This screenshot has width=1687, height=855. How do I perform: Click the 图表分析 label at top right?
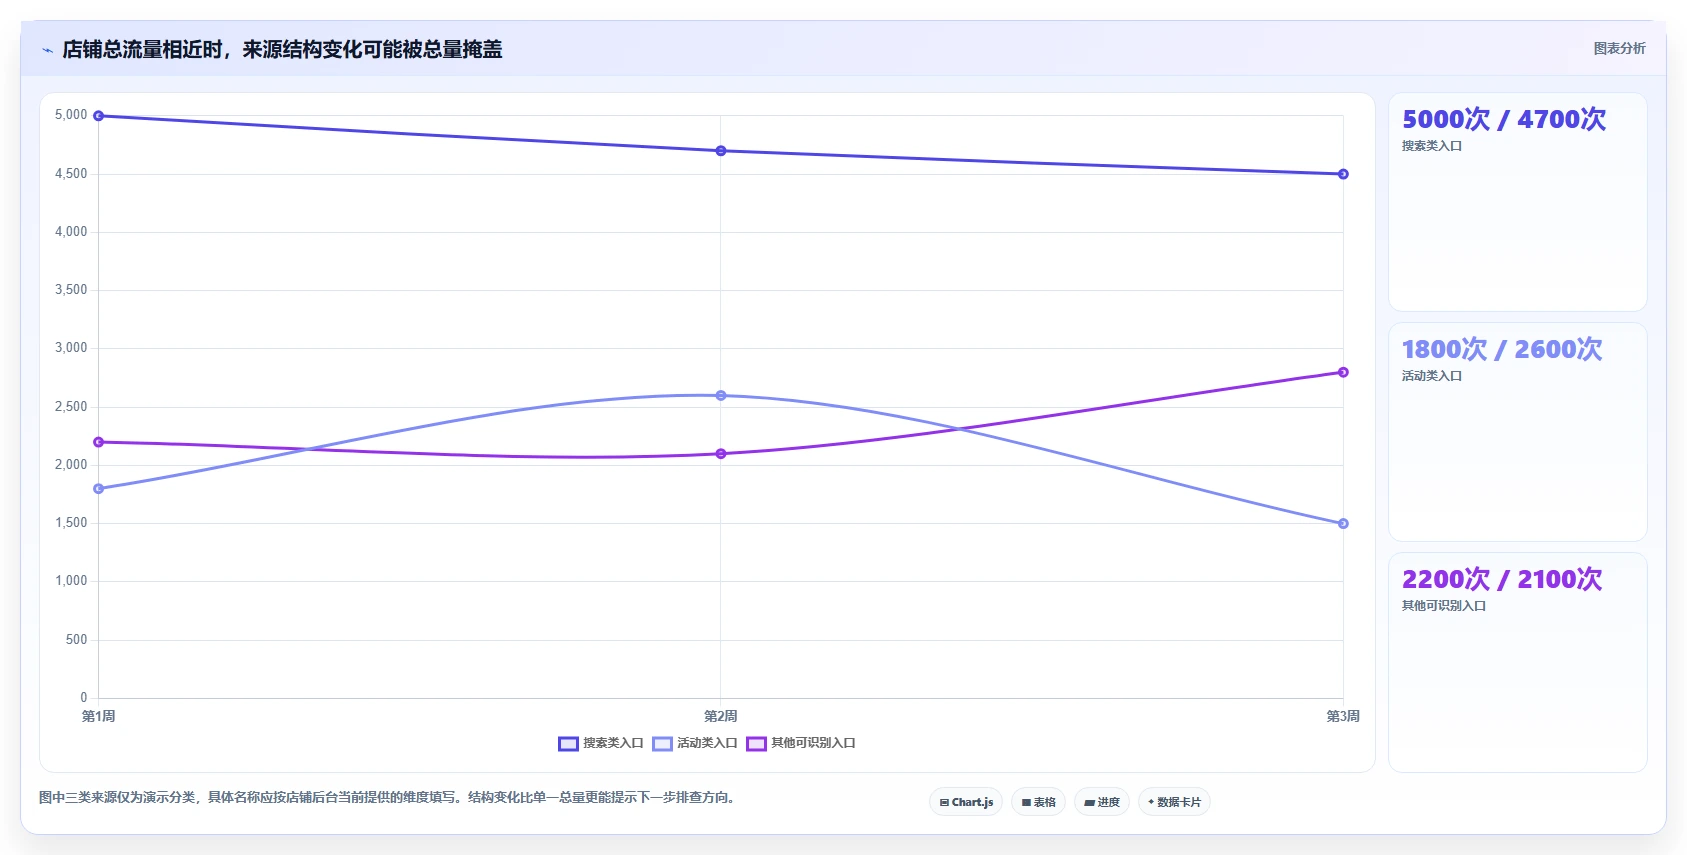pos(1619,48)
